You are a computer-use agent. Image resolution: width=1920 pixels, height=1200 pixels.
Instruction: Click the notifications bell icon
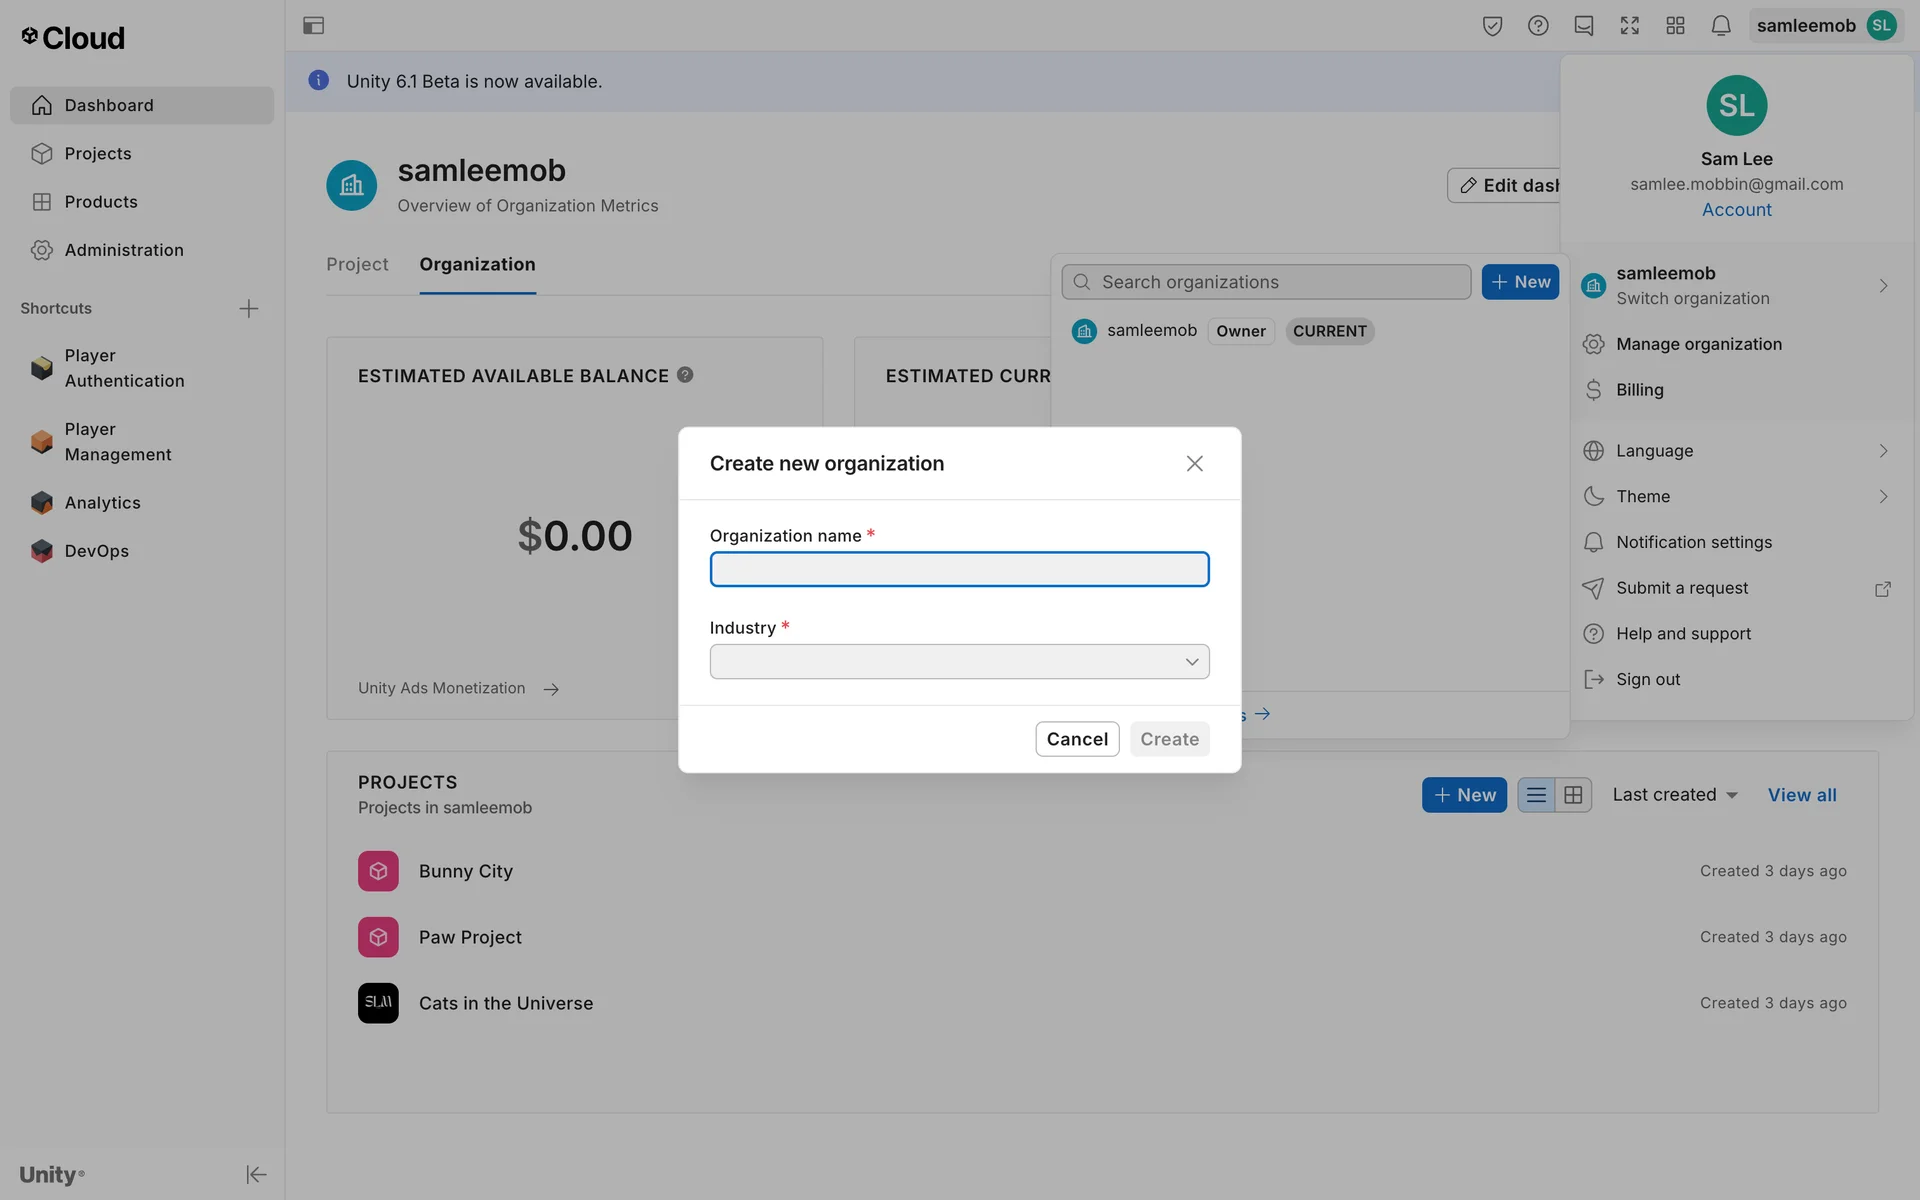pos(1720,26)
